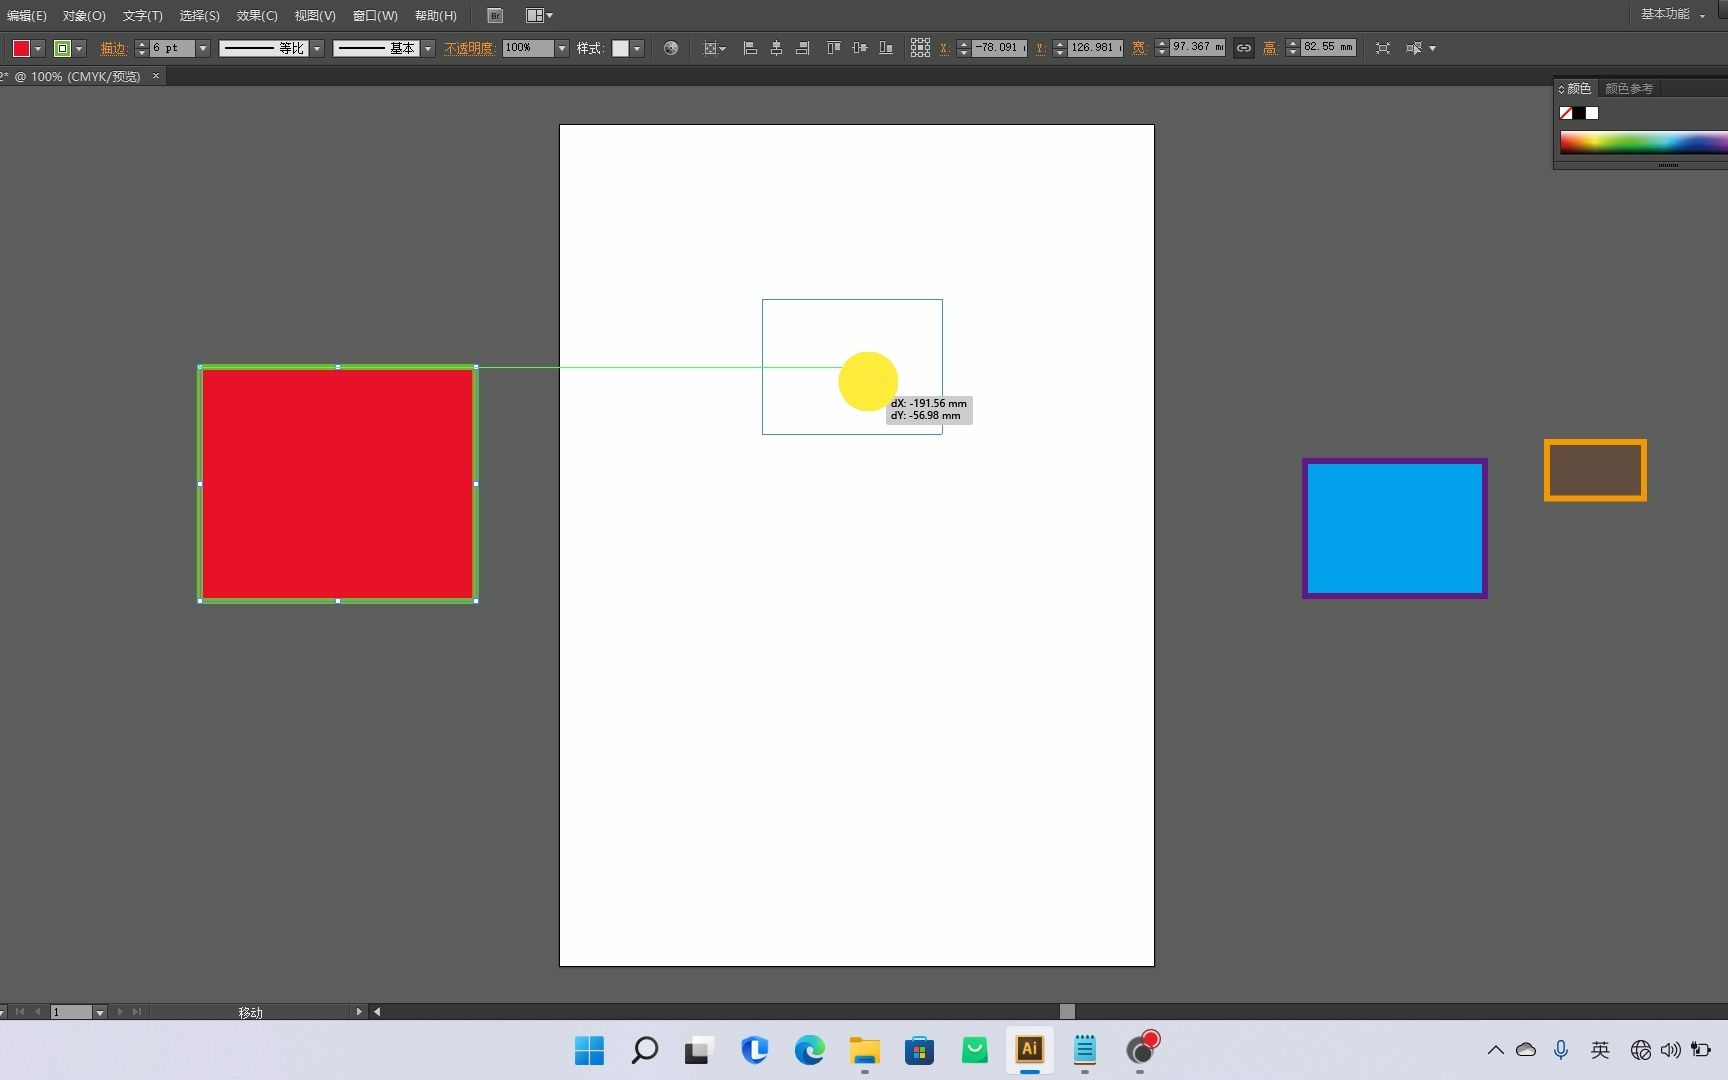Open the Bridge (Br) launcher icon
Screen dimensions: 1728x1080
[495, 16]
